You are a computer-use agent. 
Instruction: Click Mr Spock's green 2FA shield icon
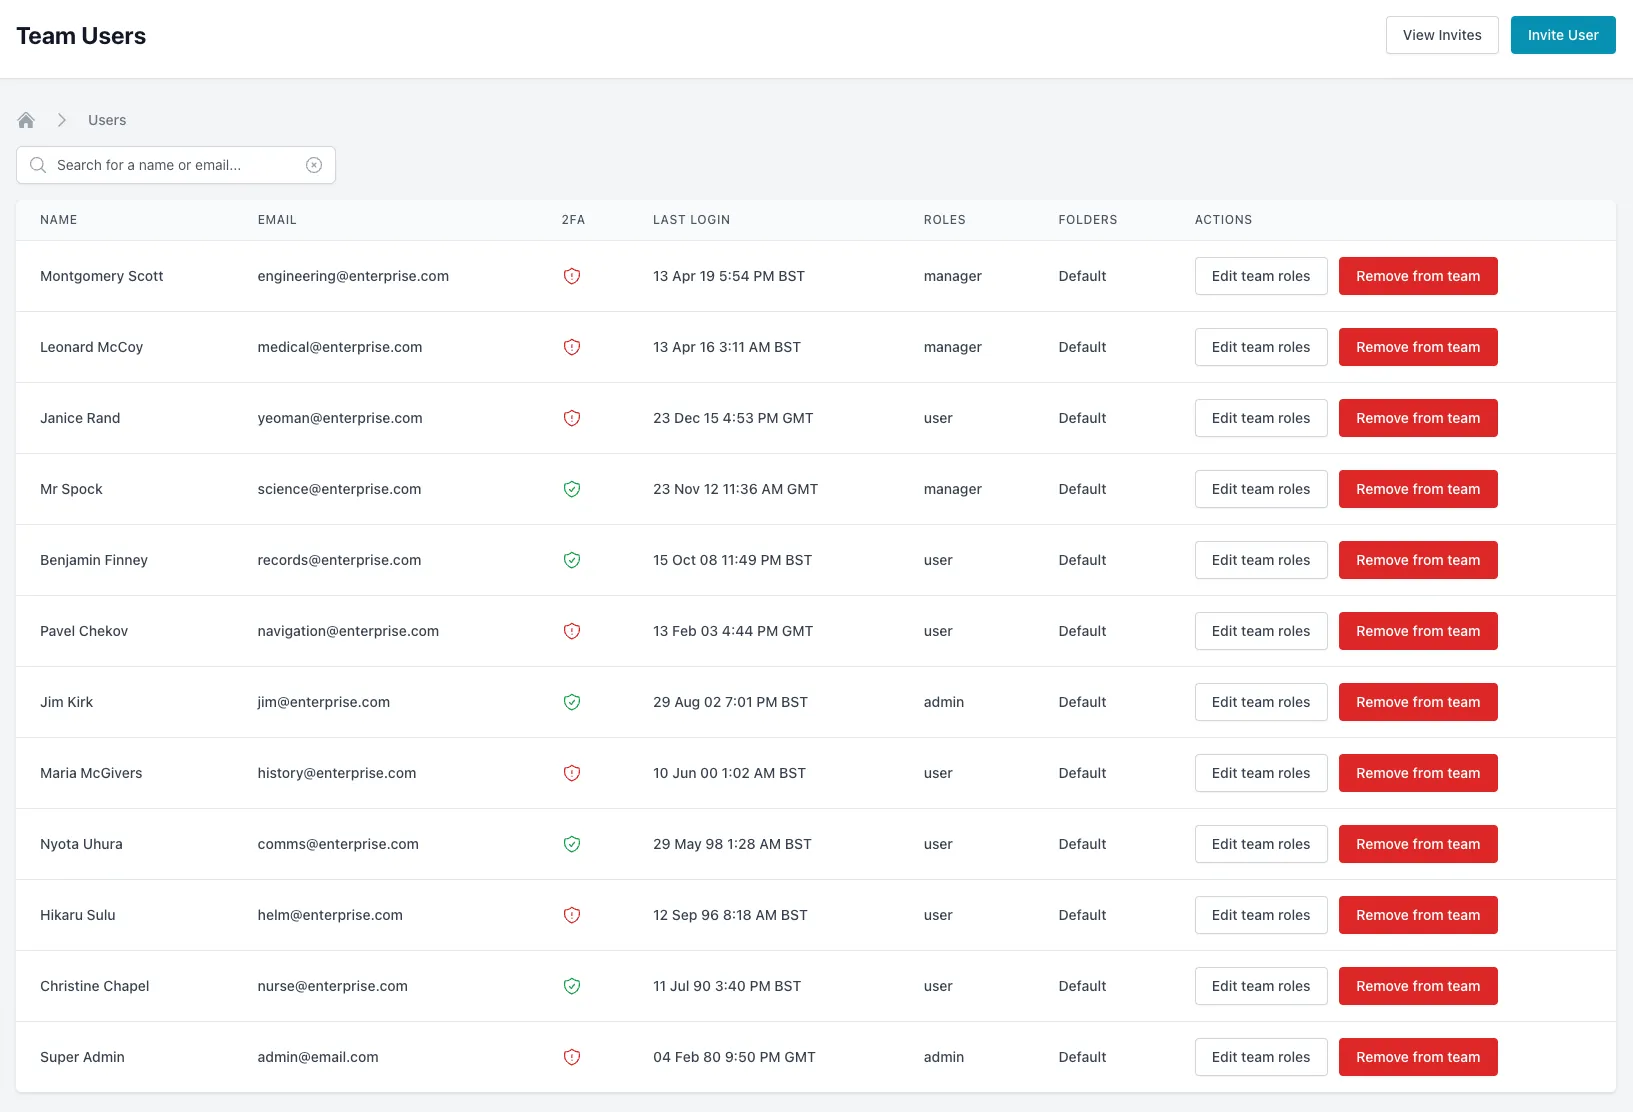coord(572,489)
